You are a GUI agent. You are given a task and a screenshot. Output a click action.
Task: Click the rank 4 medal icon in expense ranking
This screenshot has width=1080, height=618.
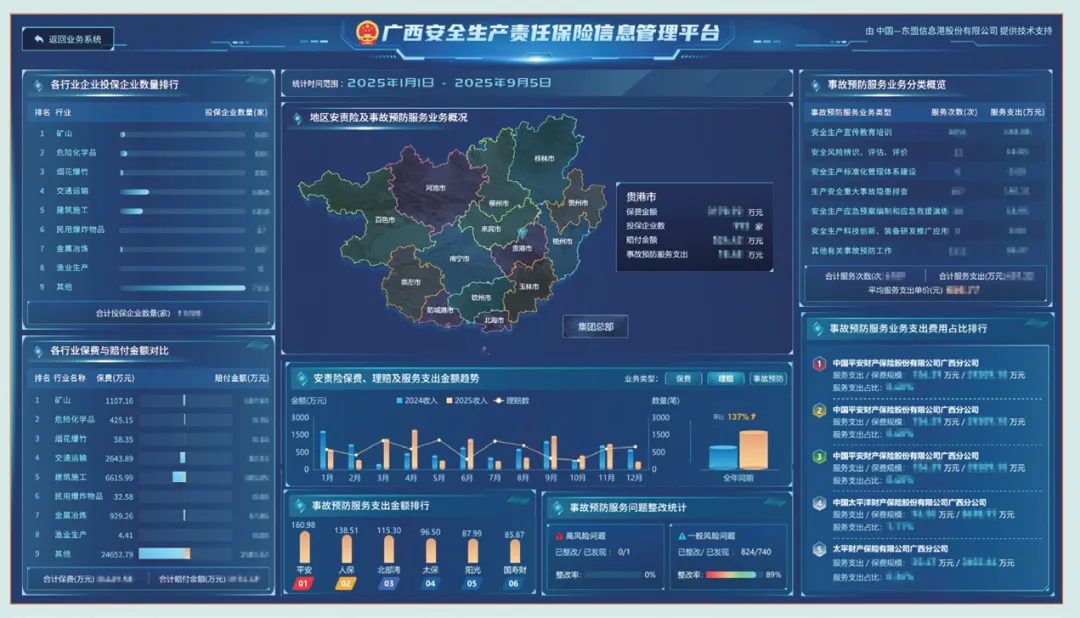click(819, 503)
